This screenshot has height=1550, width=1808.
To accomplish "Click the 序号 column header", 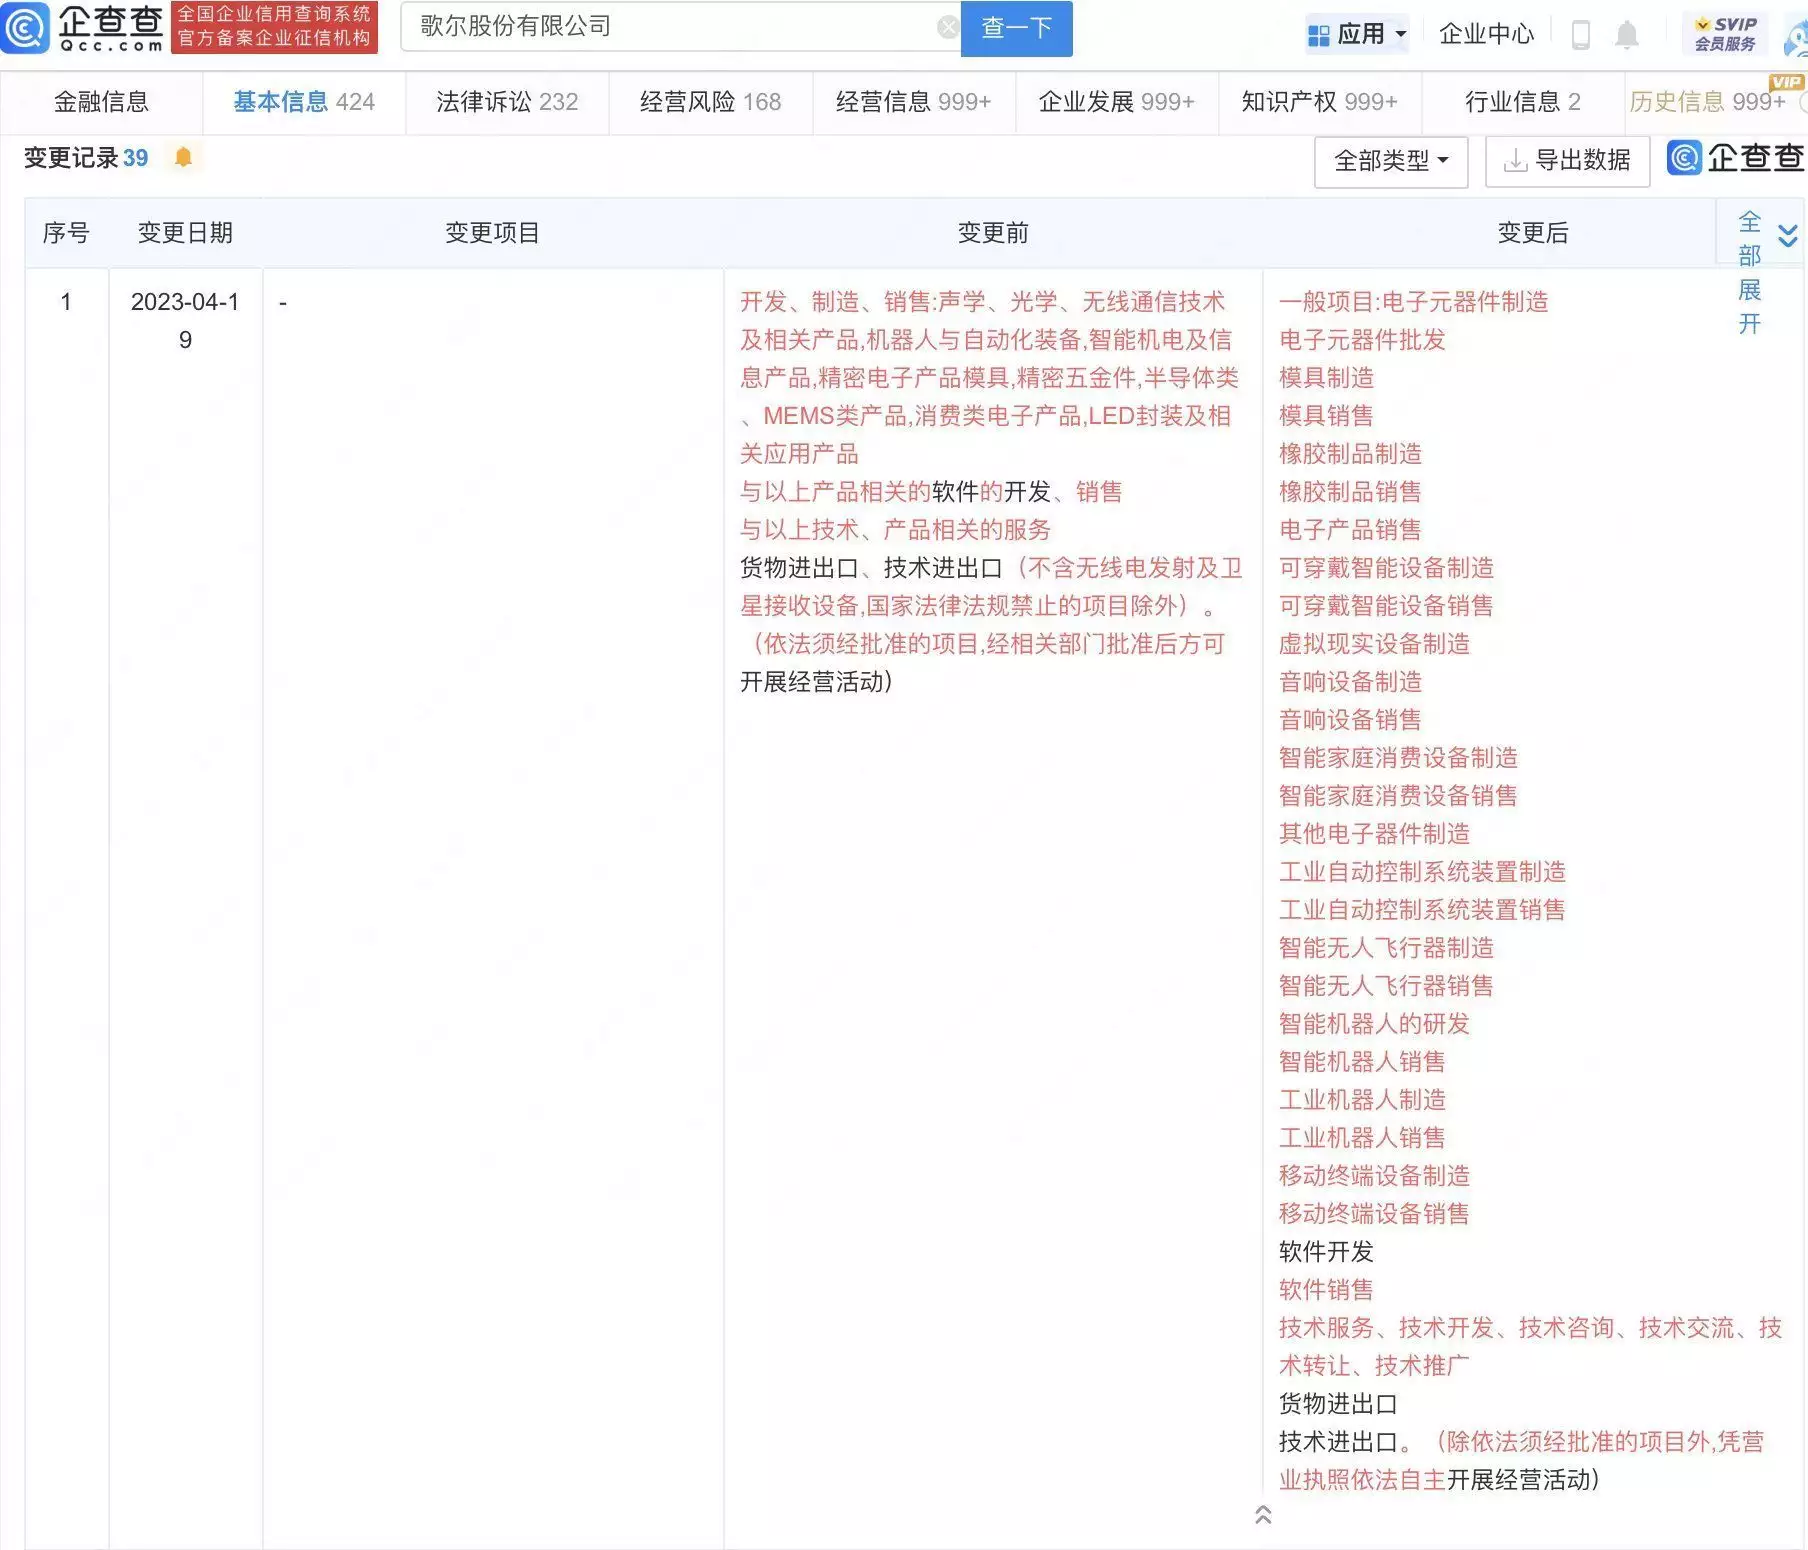I will pos(66,233).
